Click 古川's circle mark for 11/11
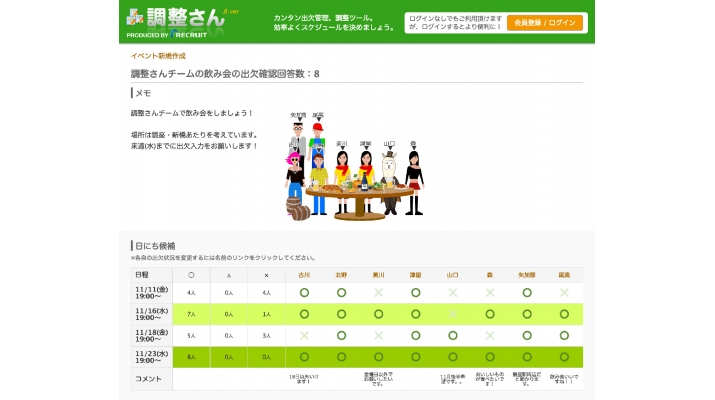The height and width of the screenshot is (400, 715). pyautogui.click(x=304, y=292)
